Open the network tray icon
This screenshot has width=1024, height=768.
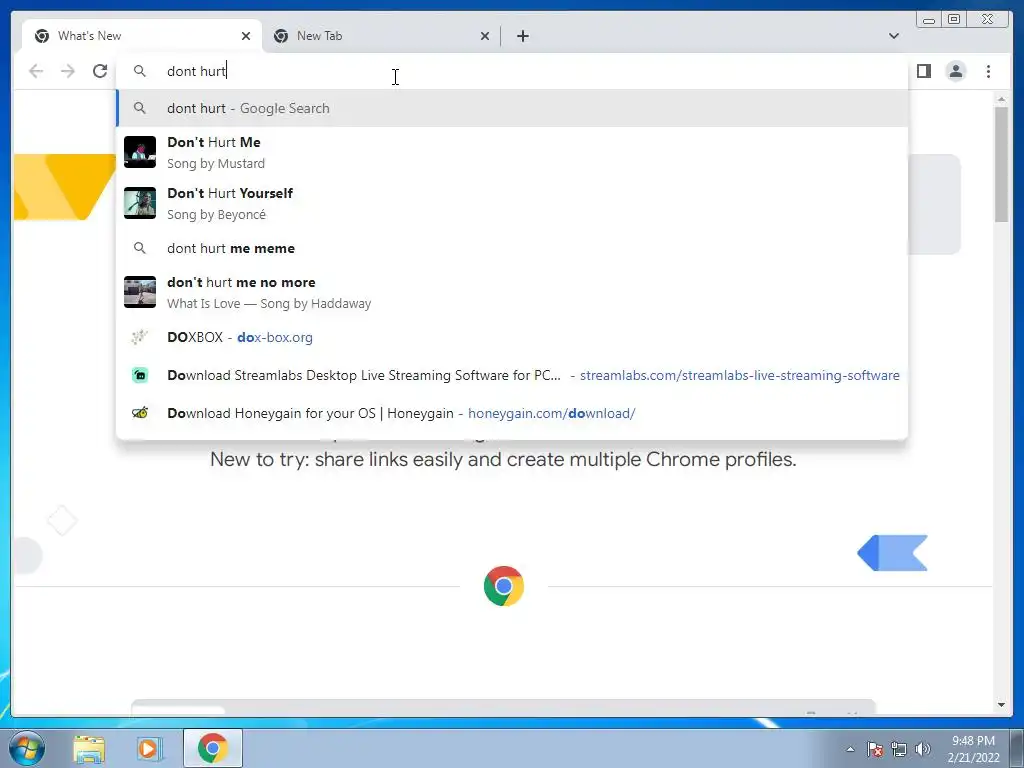click(899, 749)
